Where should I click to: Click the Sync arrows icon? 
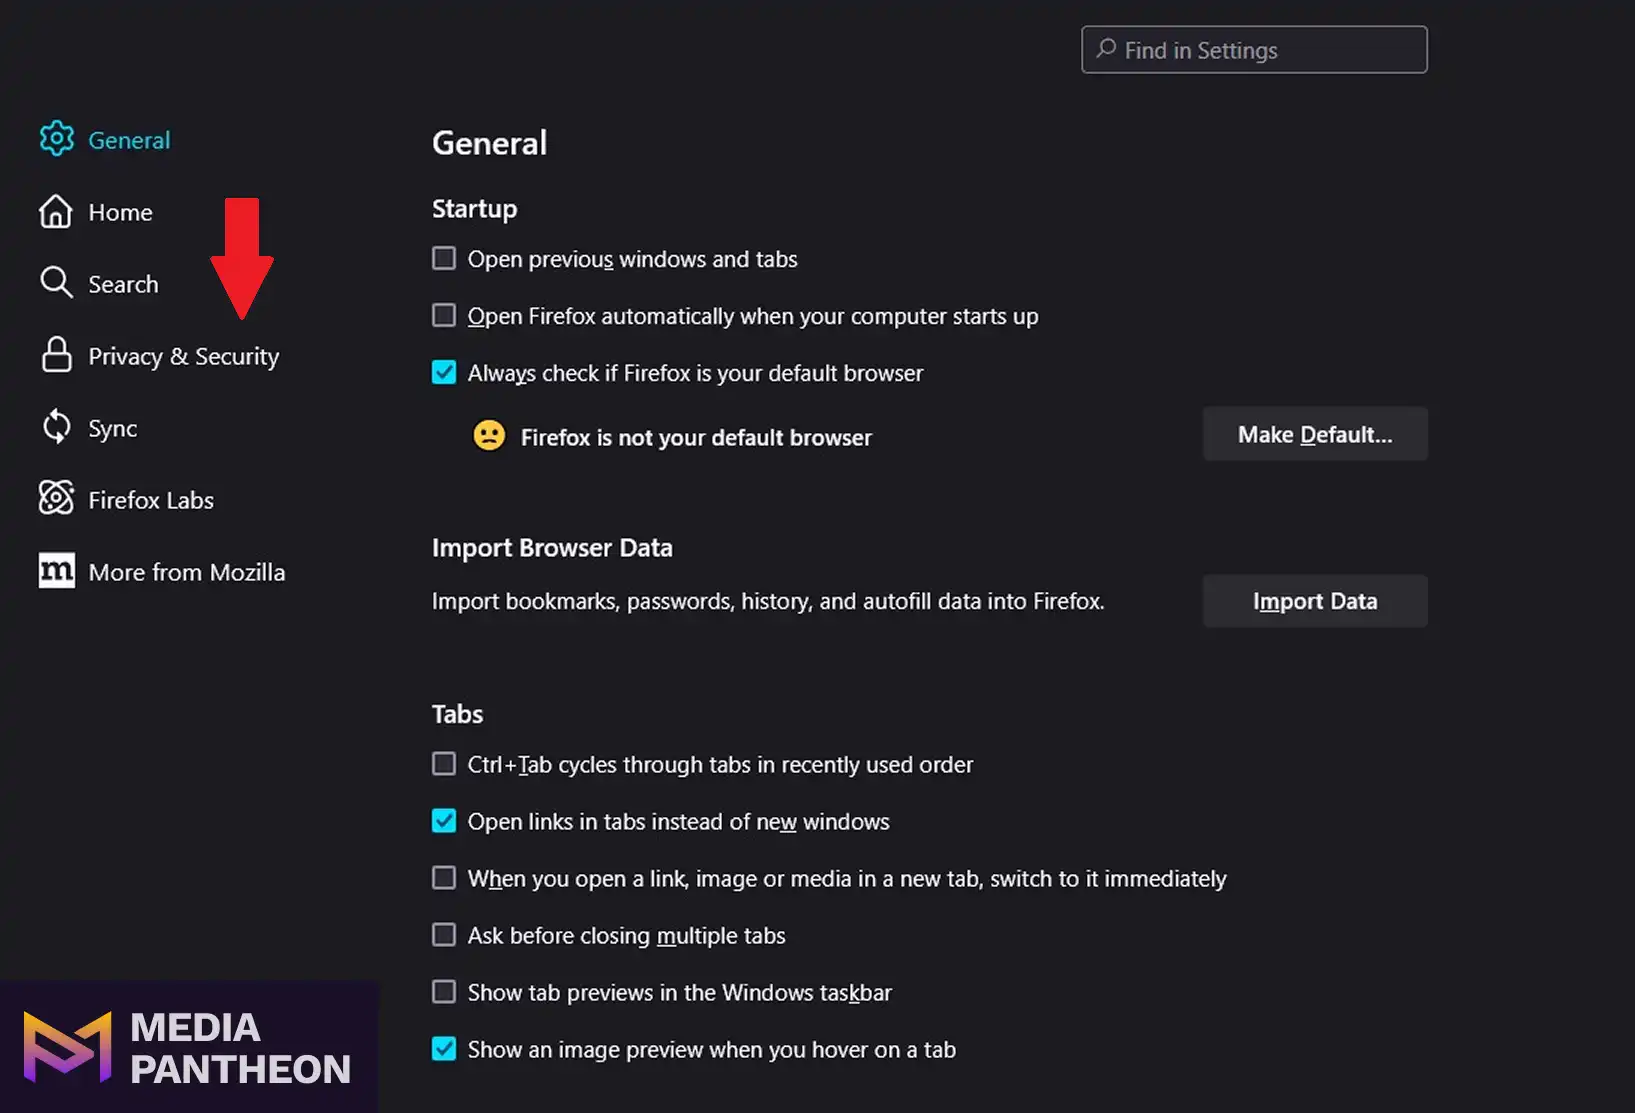(56, 427)
